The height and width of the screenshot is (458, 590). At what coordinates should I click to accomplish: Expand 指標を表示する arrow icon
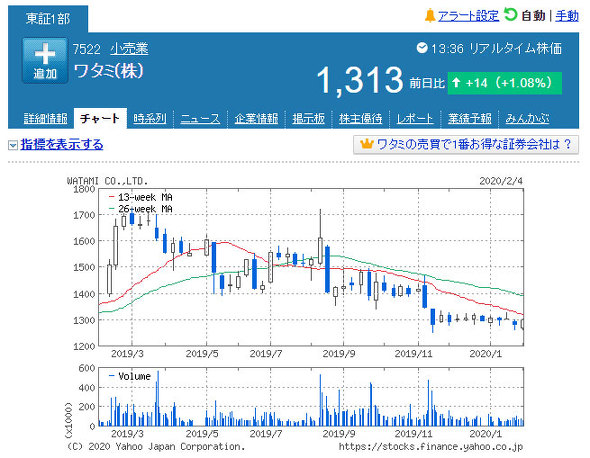point(13,145)
